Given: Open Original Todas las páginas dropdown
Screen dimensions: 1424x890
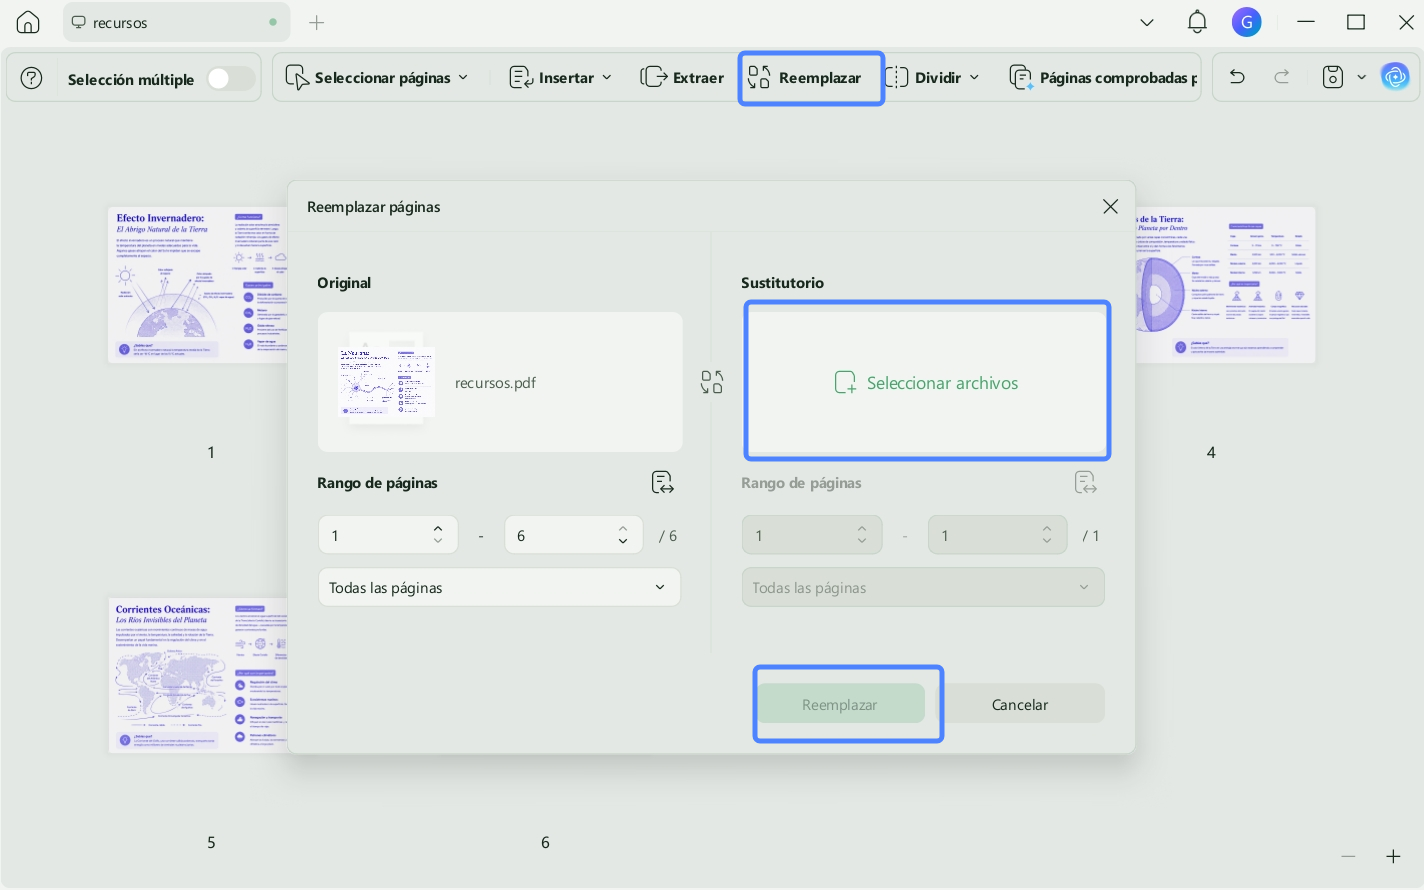Looking at the screenshot, I should (499, 587).
